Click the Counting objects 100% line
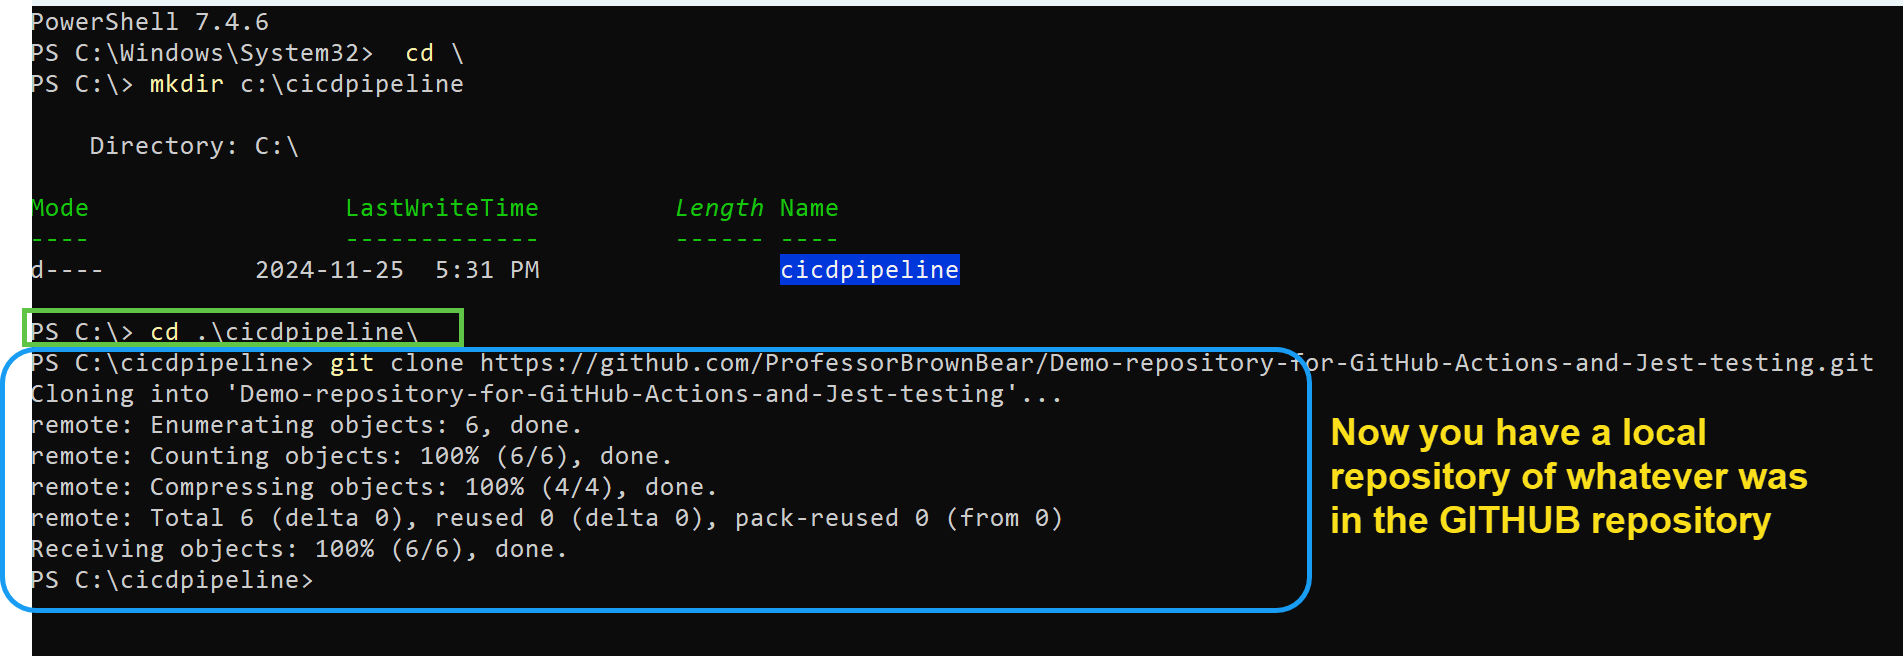 [x=351, y=456]
